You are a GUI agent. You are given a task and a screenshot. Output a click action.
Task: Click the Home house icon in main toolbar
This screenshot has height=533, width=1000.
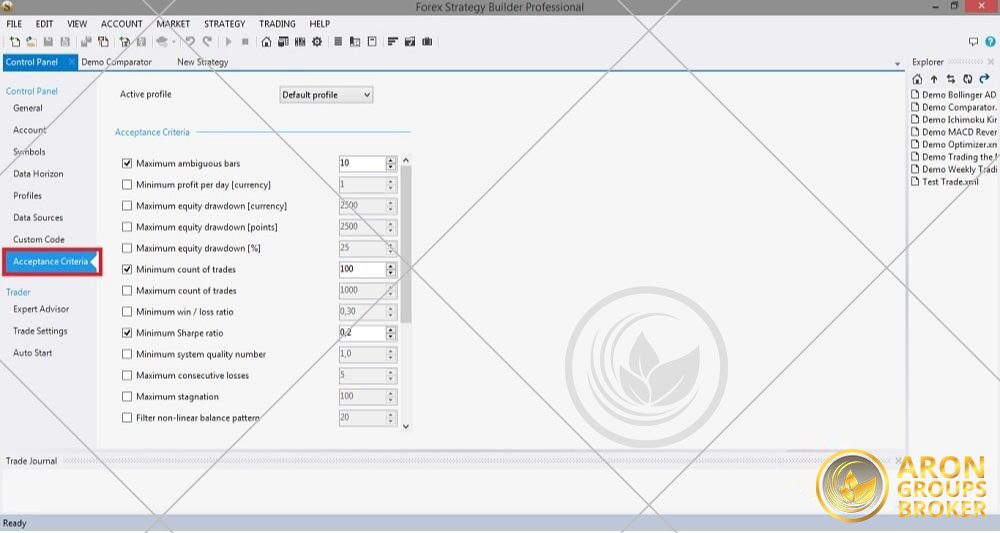point(266,42)
